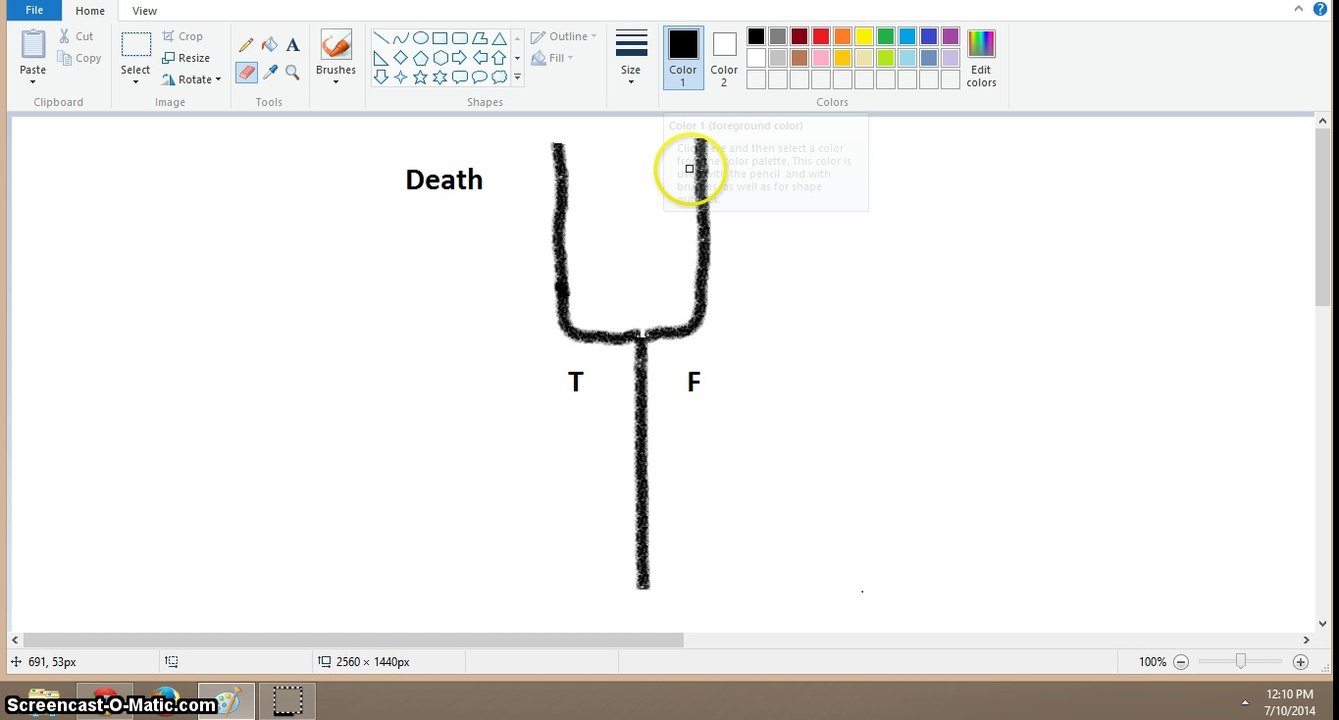The width and height of the screenshot is (1339, 720).
Task: Activate Color 1 foreground color
Action: click(x=683, y=57)
